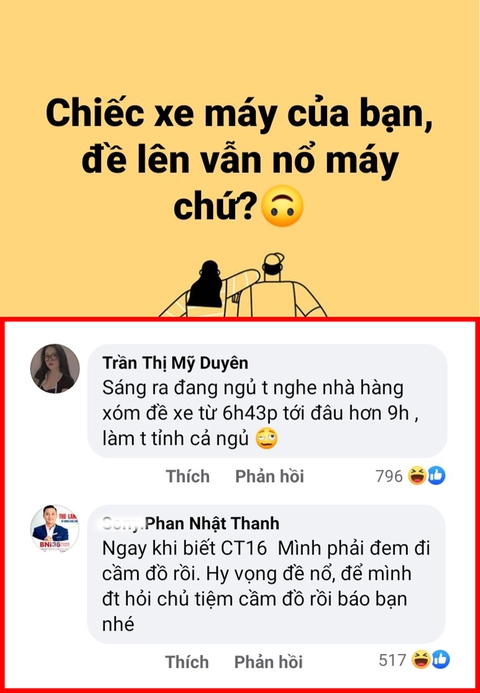Click blue thumbs-up icon beside 517
This screenshot has width=480, height=693.
[440, 660]
